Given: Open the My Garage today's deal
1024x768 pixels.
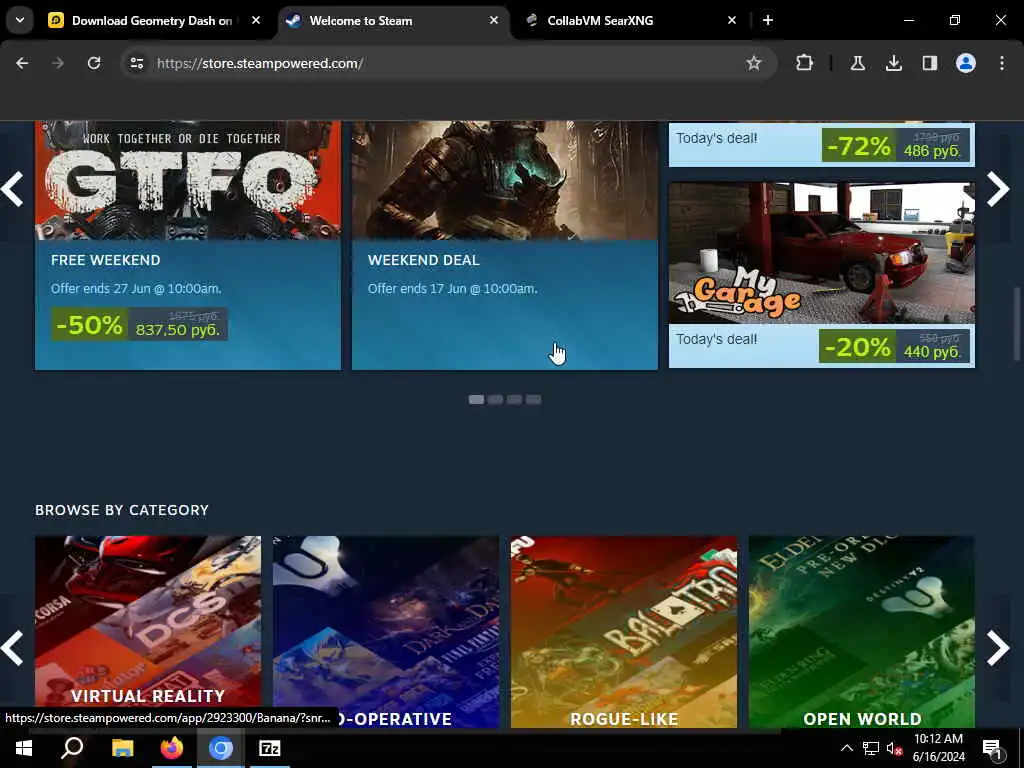Looking at the screenshot, I should click(822, 274).
